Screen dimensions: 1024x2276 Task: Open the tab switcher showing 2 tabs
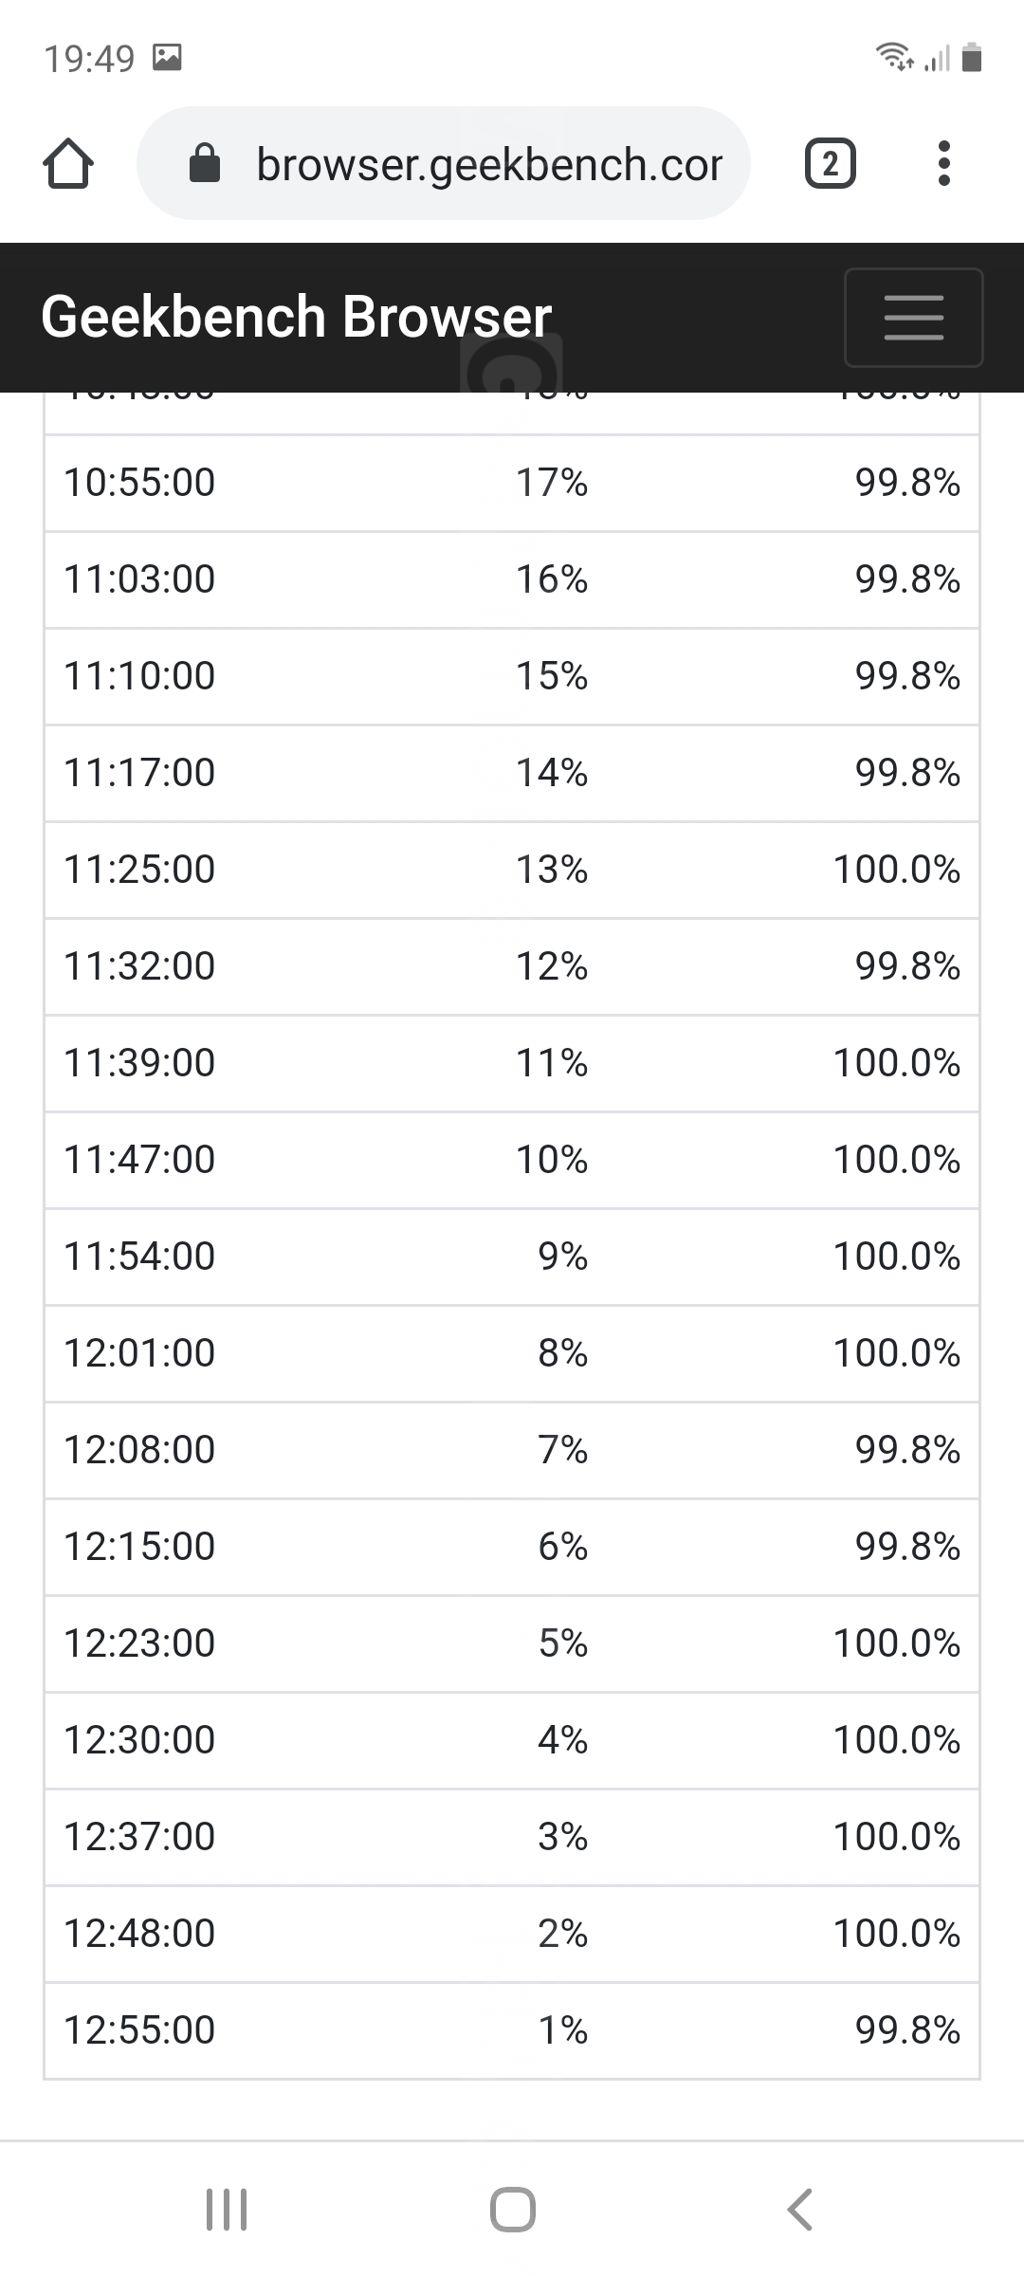coord(829,164)
